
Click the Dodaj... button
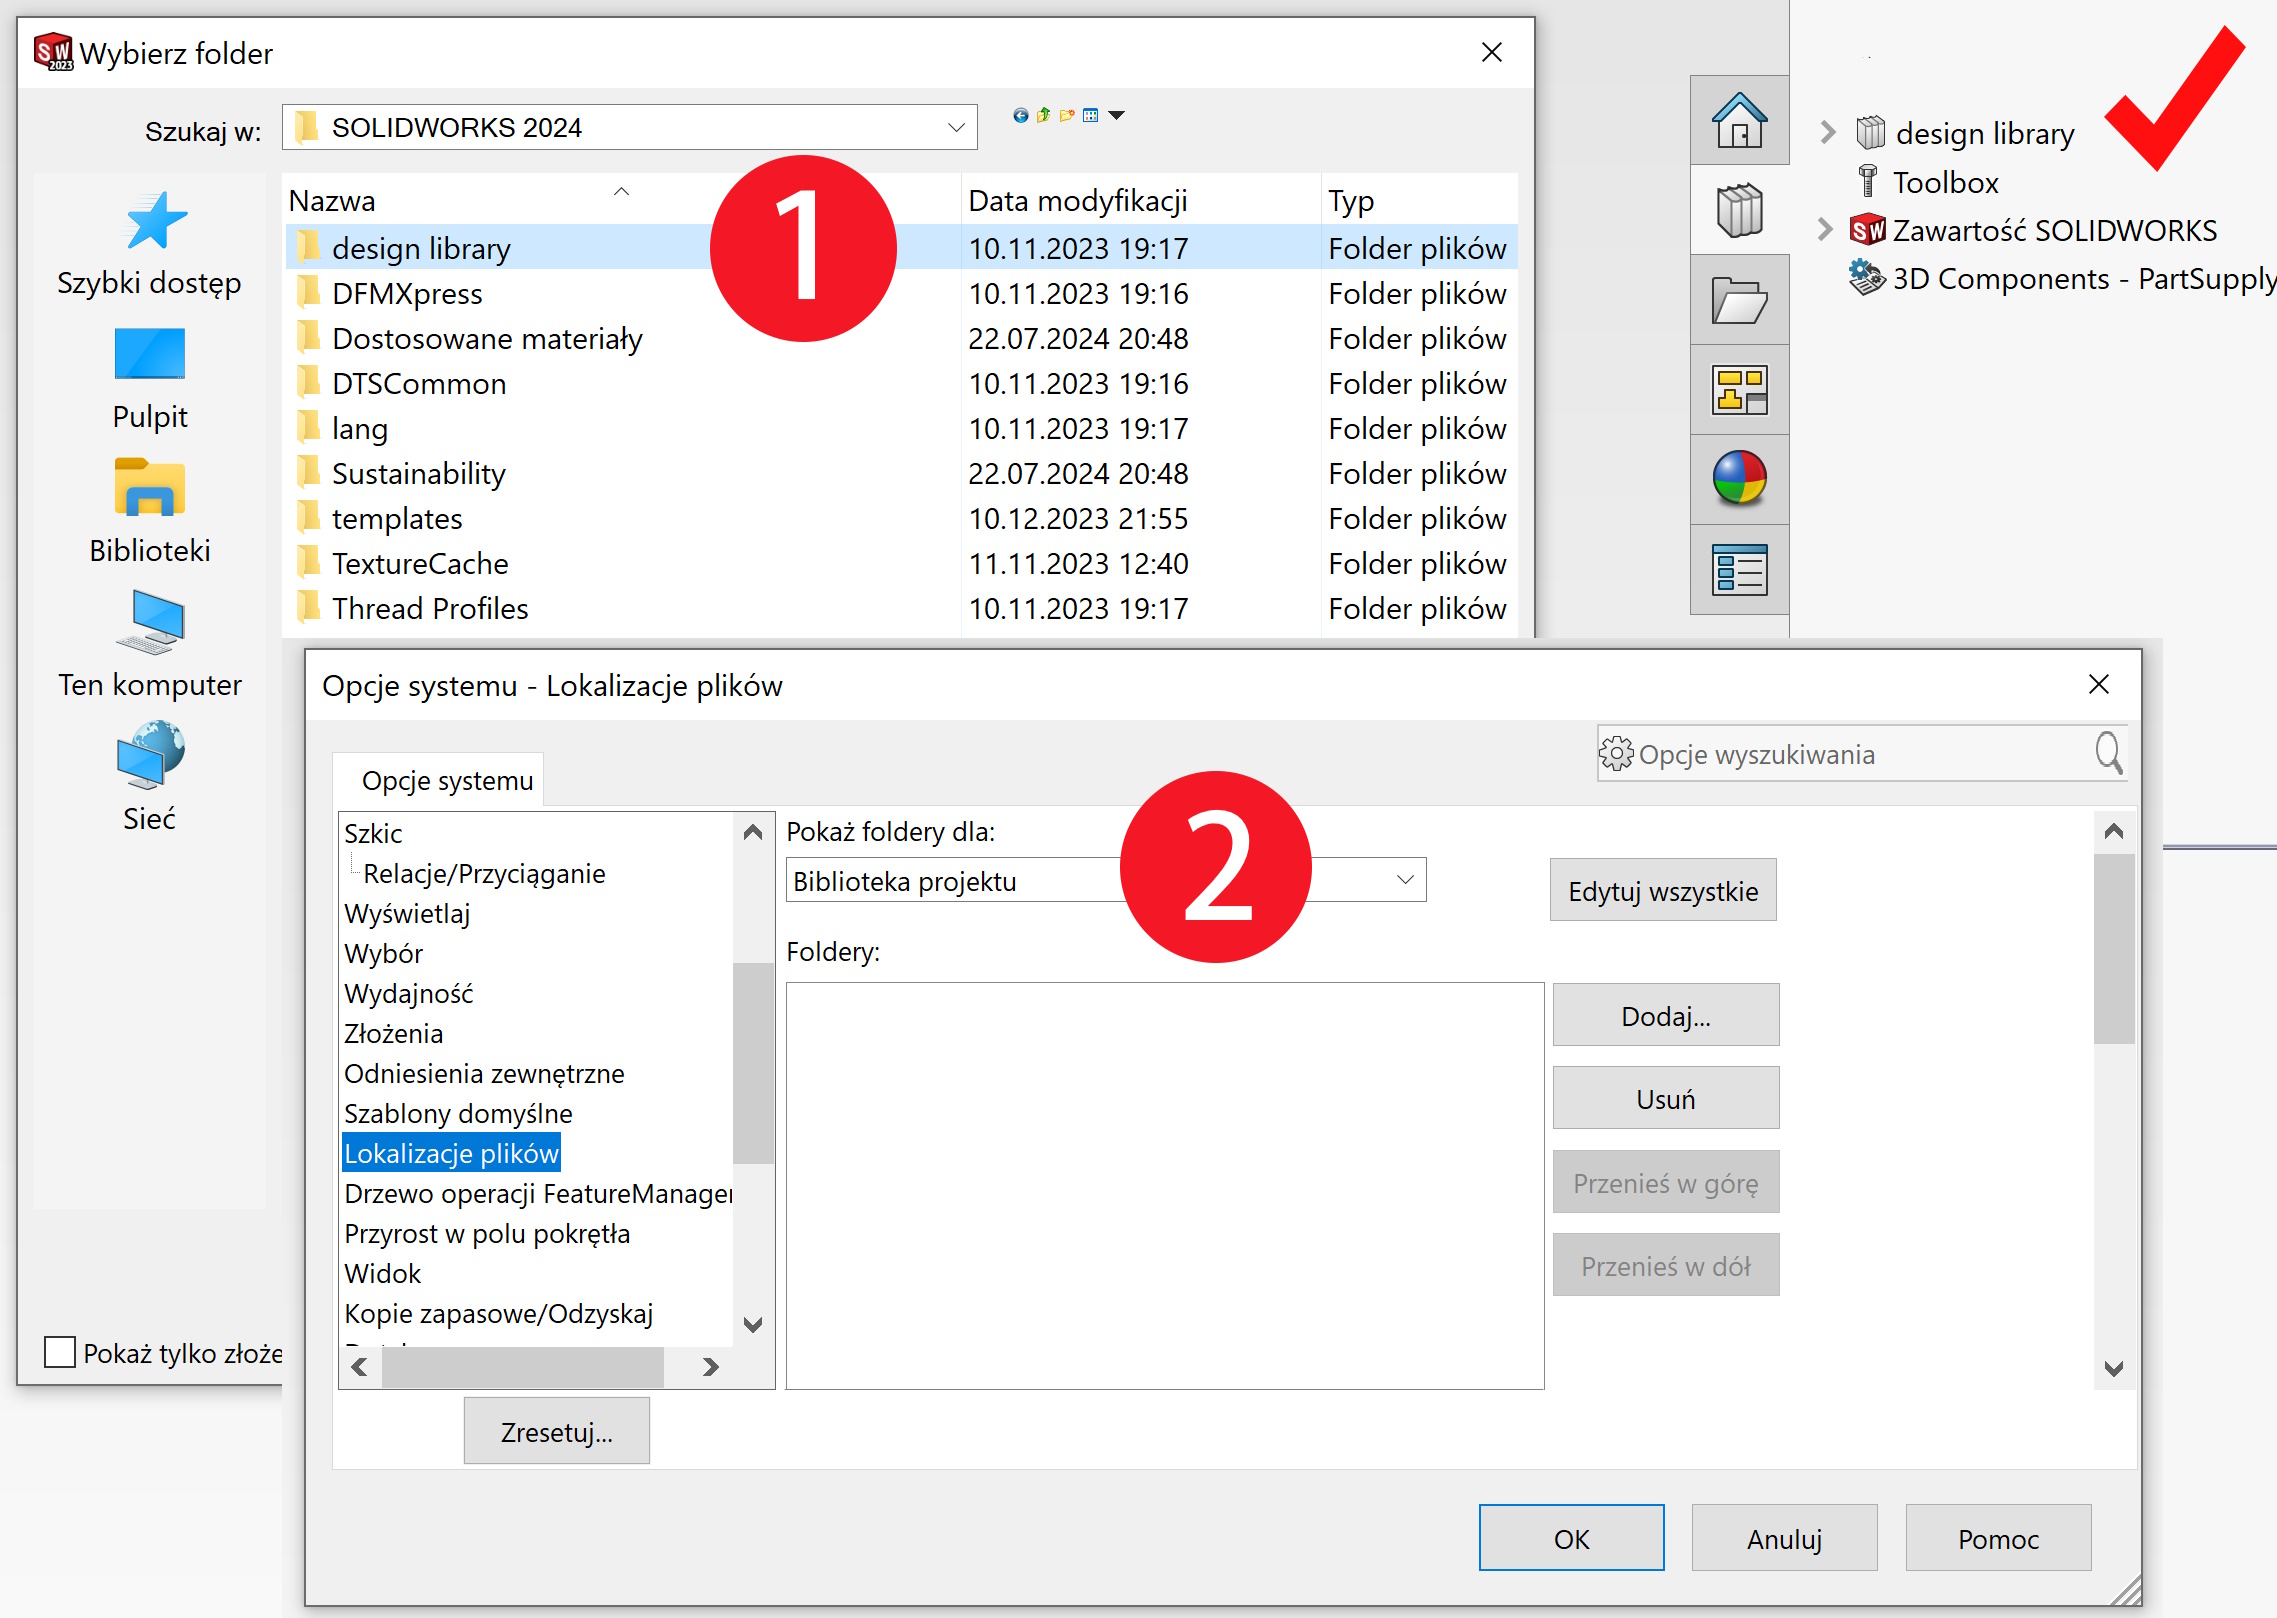tap(1666, 1015)
